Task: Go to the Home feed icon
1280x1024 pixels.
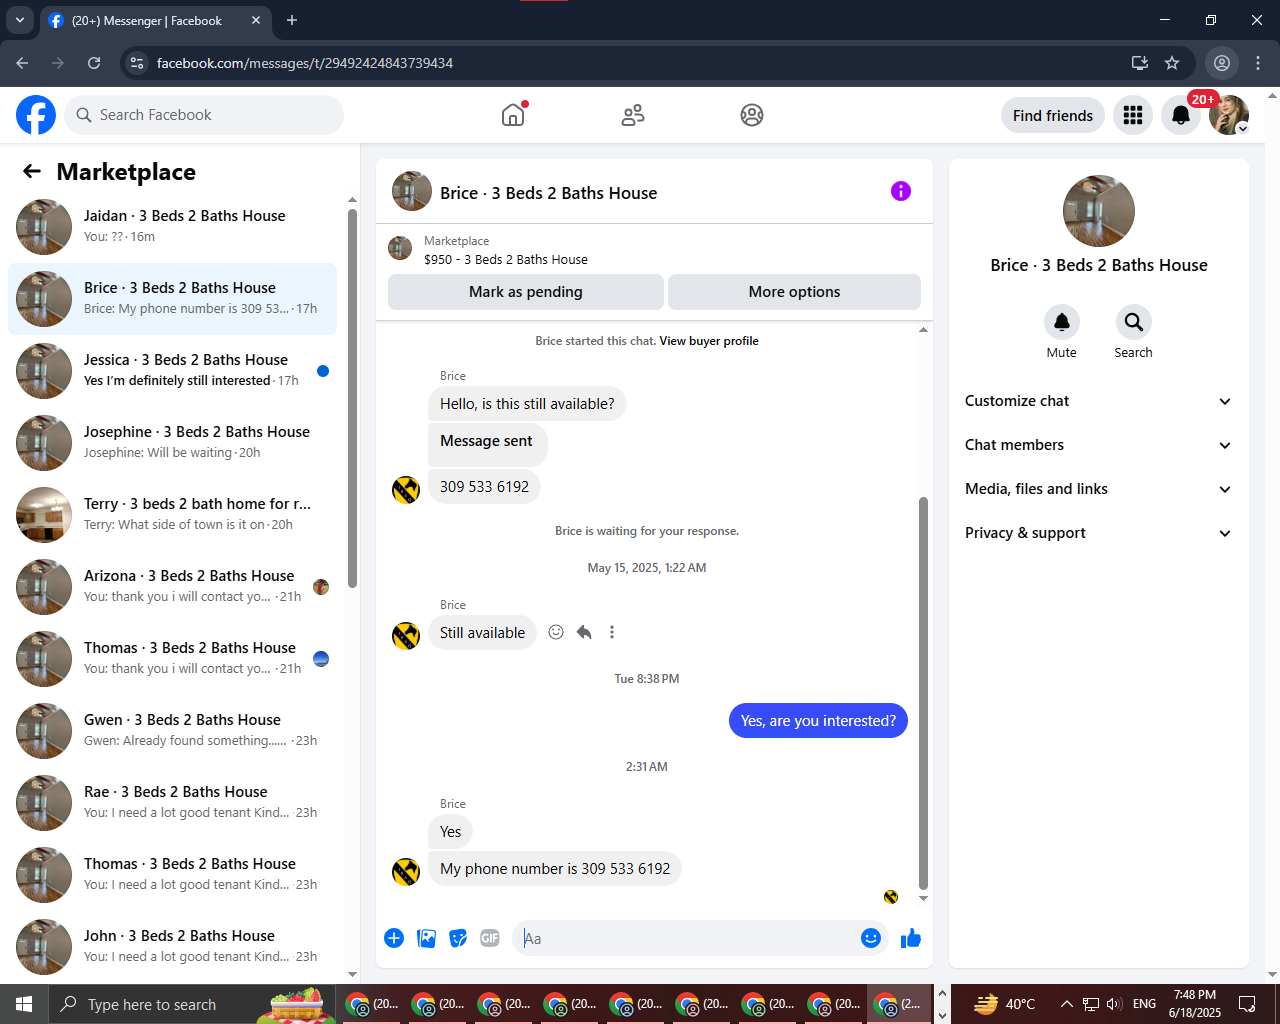Action: click(513, 115)
